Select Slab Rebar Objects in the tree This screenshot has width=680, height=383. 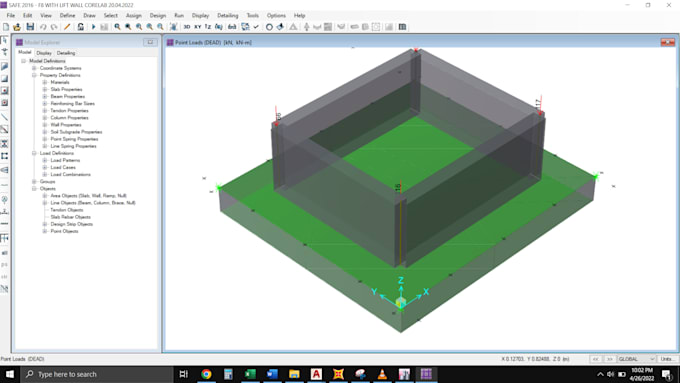point(71,217)
